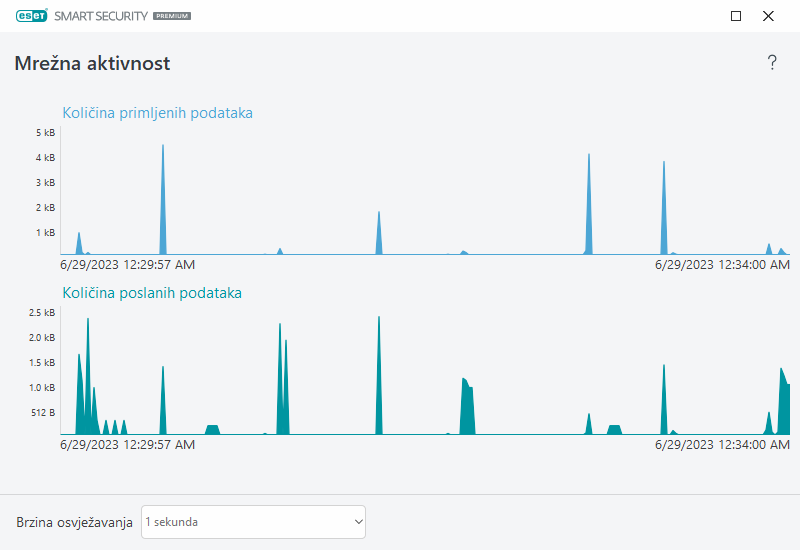Click sent chart end timestamp 12:34:00 AM

pyautogui.click(x=722, y=444)
